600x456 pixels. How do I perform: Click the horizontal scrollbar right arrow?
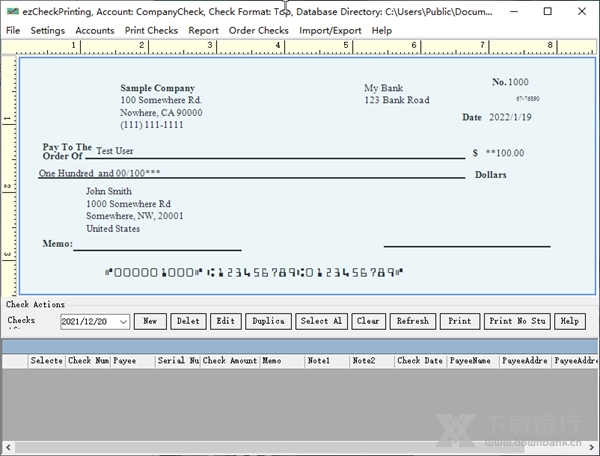591,447
